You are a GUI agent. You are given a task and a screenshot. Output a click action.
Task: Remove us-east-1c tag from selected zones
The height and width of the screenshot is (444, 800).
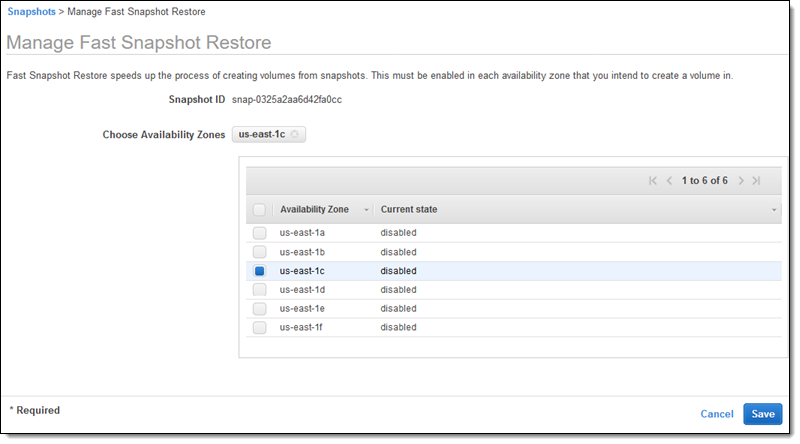coord(295,134)
